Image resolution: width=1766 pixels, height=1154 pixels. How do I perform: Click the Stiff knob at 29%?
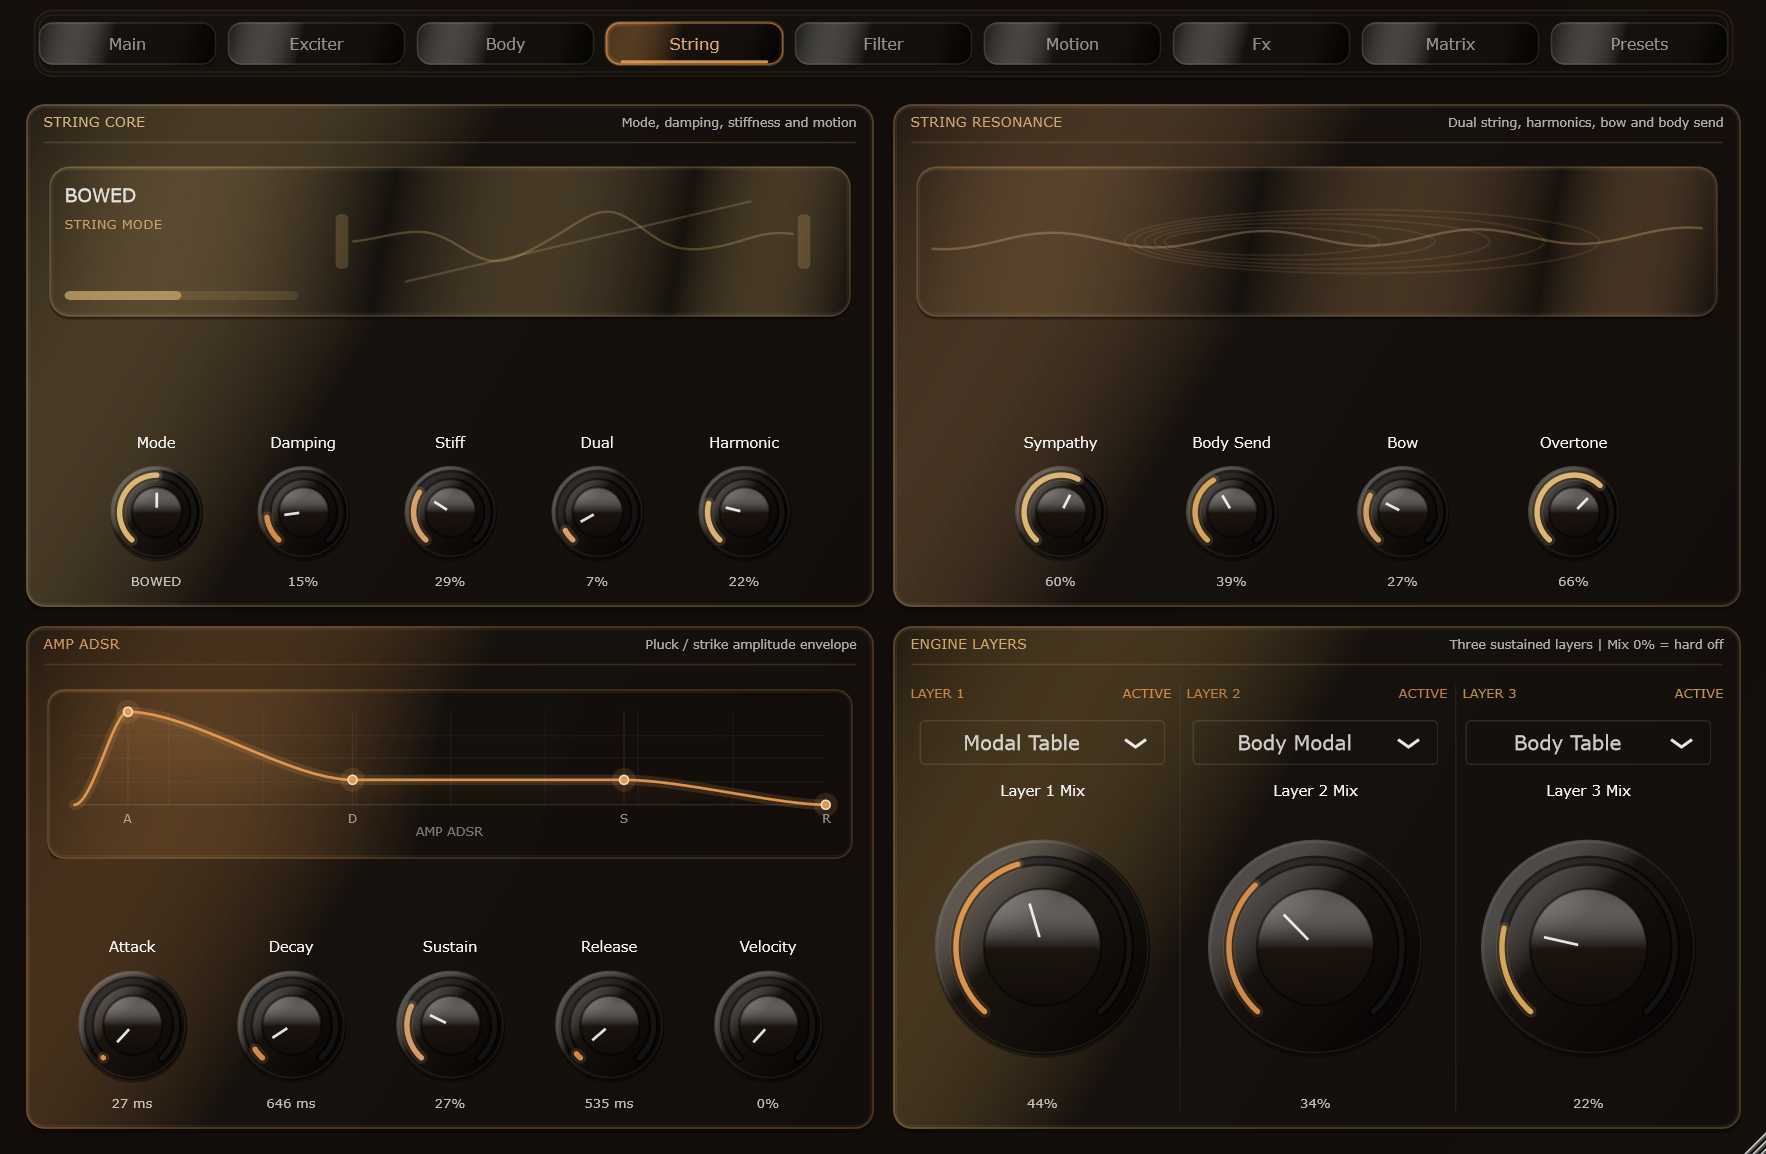[450, 512]
